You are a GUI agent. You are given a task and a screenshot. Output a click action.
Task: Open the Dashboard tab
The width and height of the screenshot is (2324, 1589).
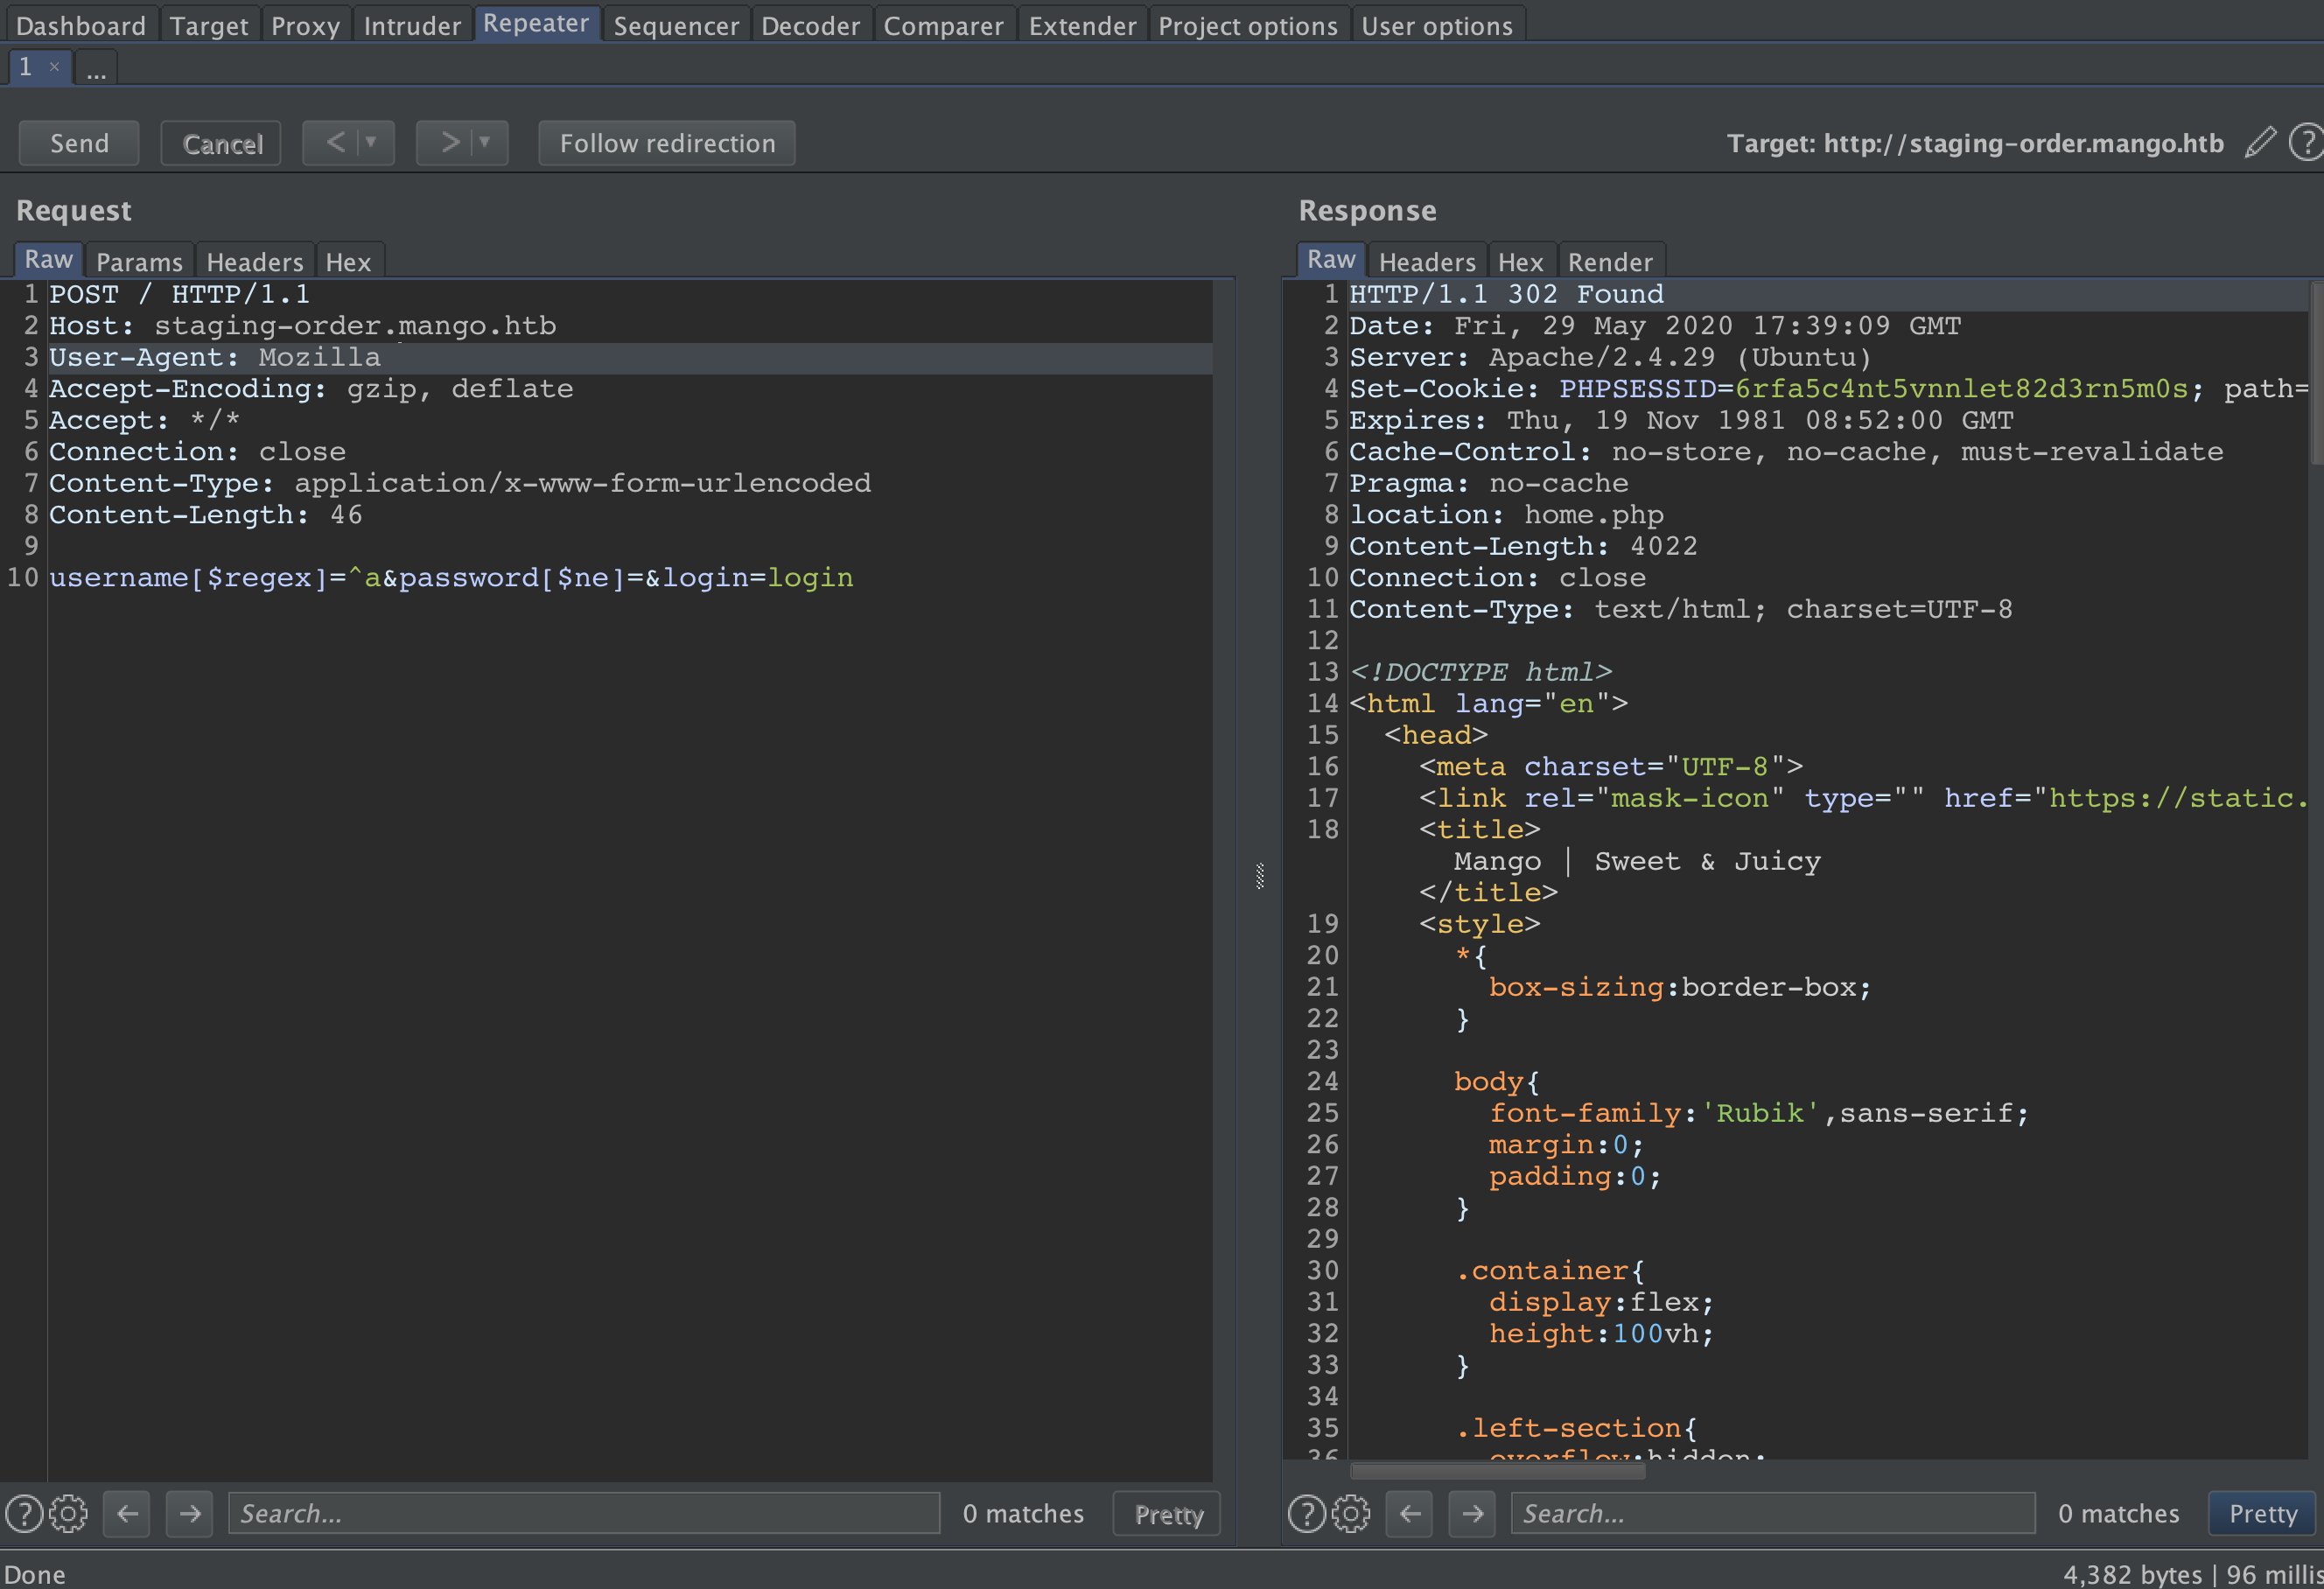[81, 25]
